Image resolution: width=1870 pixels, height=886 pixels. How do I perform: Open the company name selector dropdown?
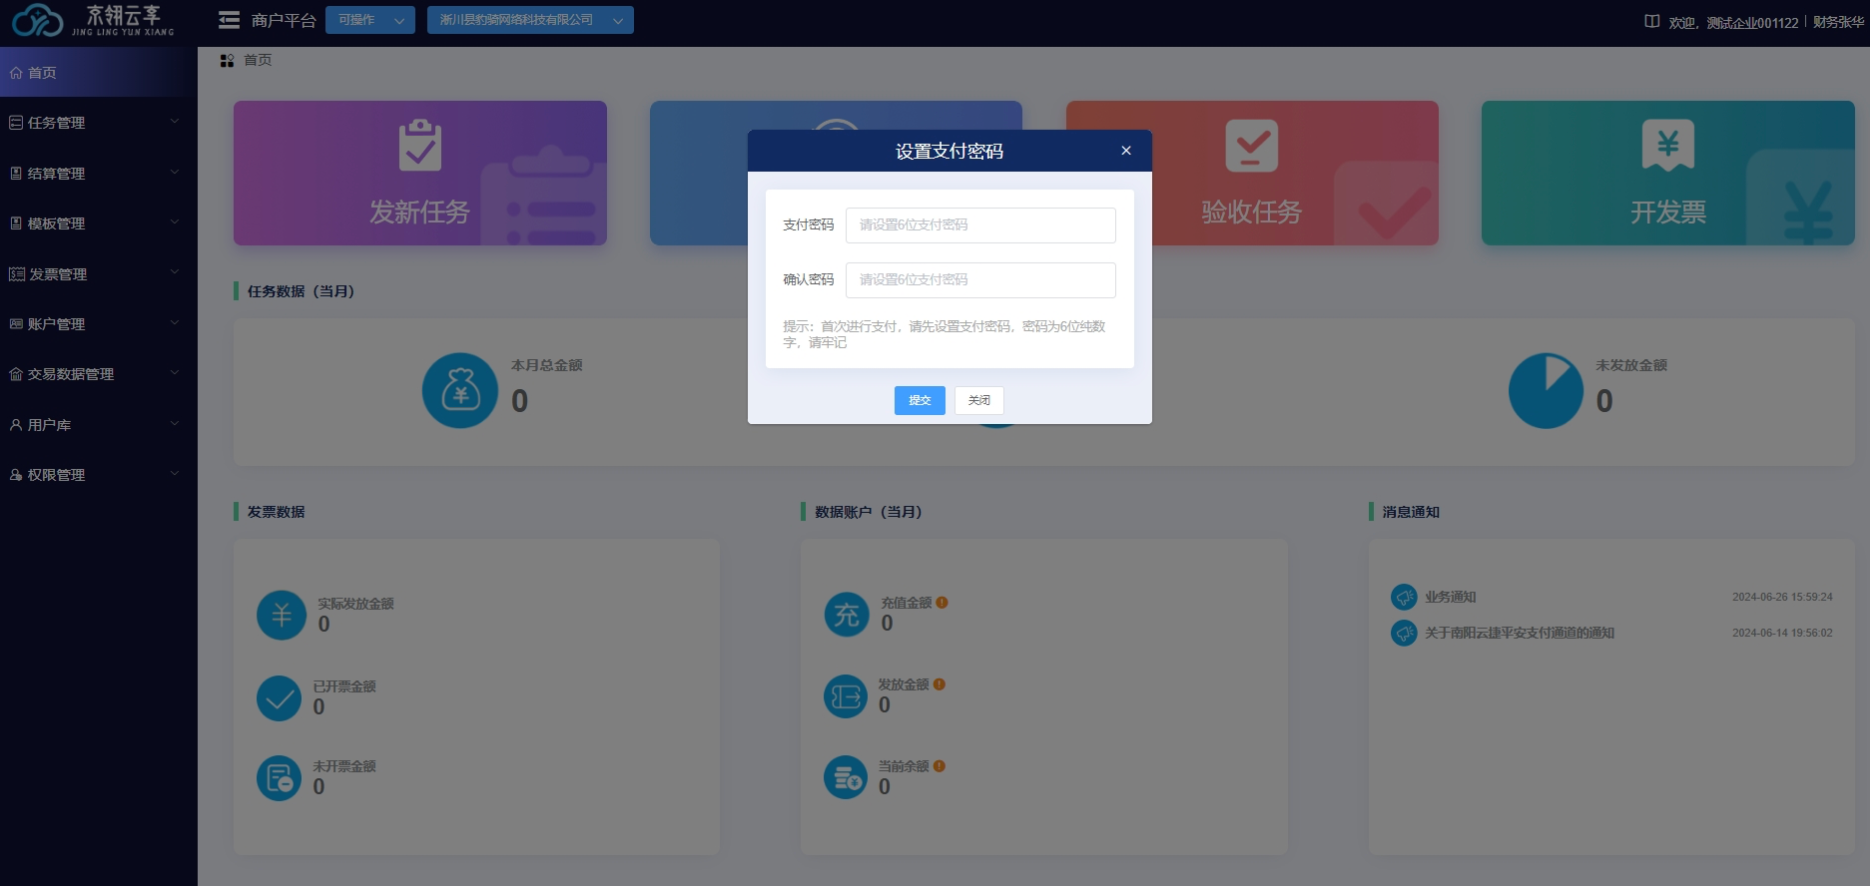(530, 20)
